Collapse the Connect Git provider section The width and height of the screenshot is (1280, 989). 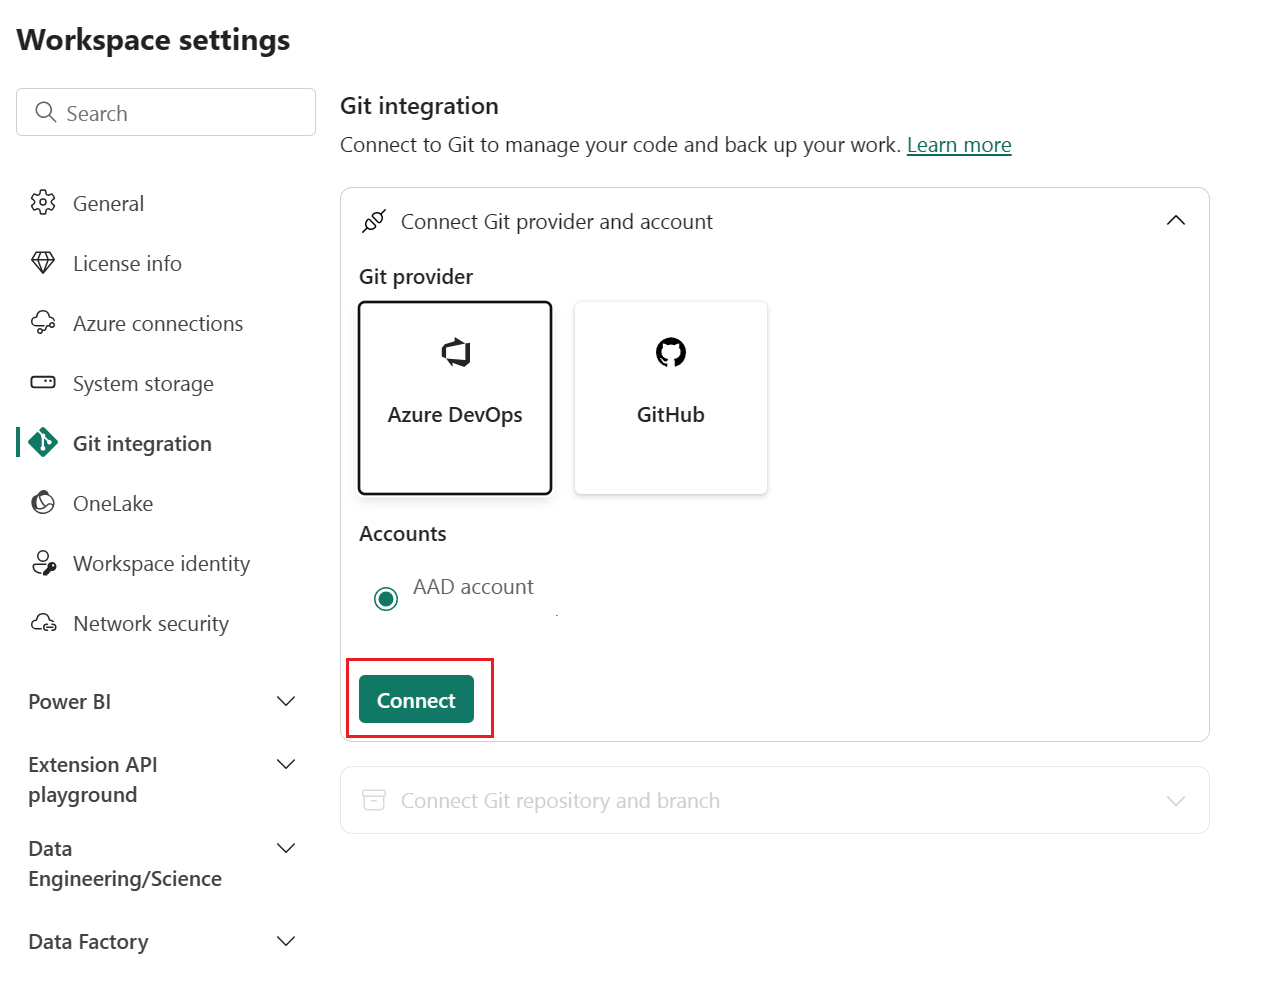1175,221
